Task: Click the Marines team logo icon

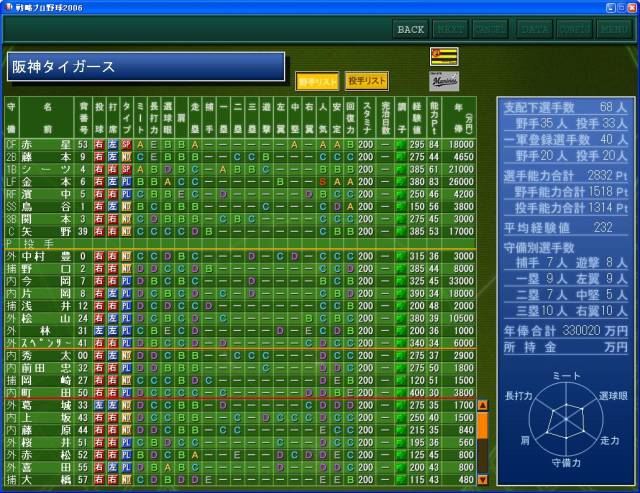Action: click(x=443, y=81)
